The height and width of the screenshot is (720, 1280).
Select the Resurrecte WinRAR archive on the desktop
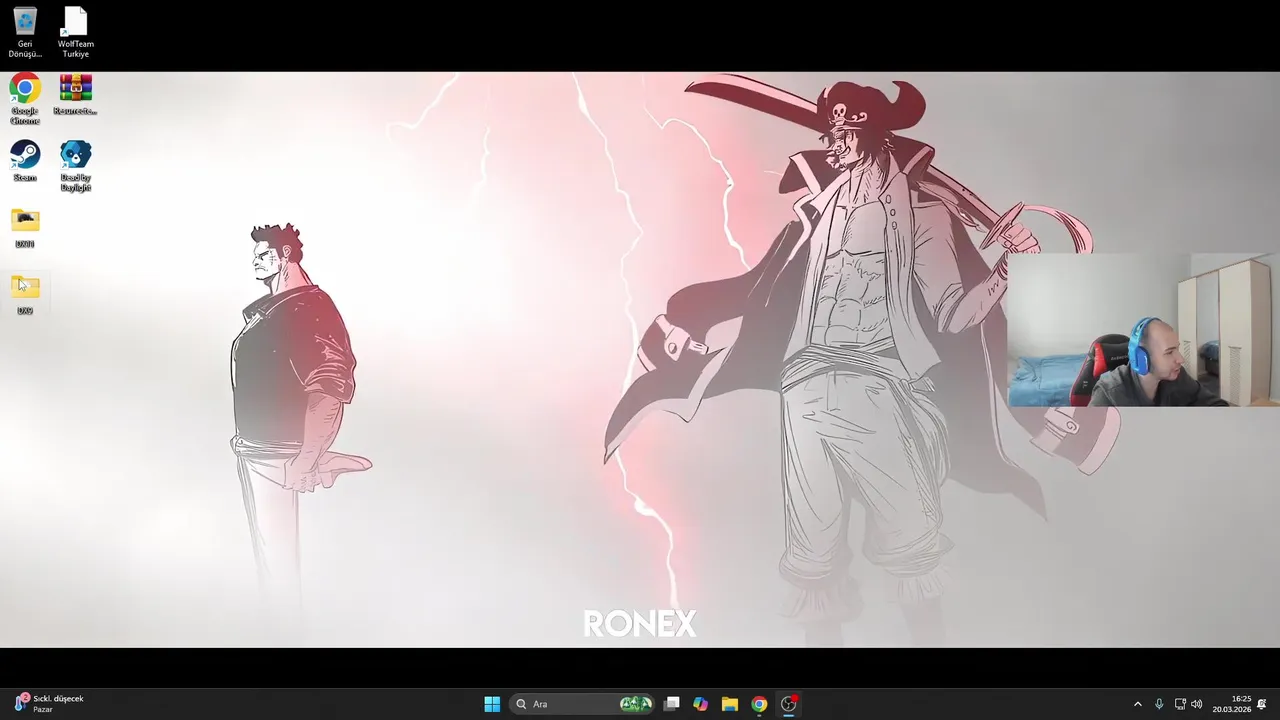pyautogui.click(x=75, y=95)
